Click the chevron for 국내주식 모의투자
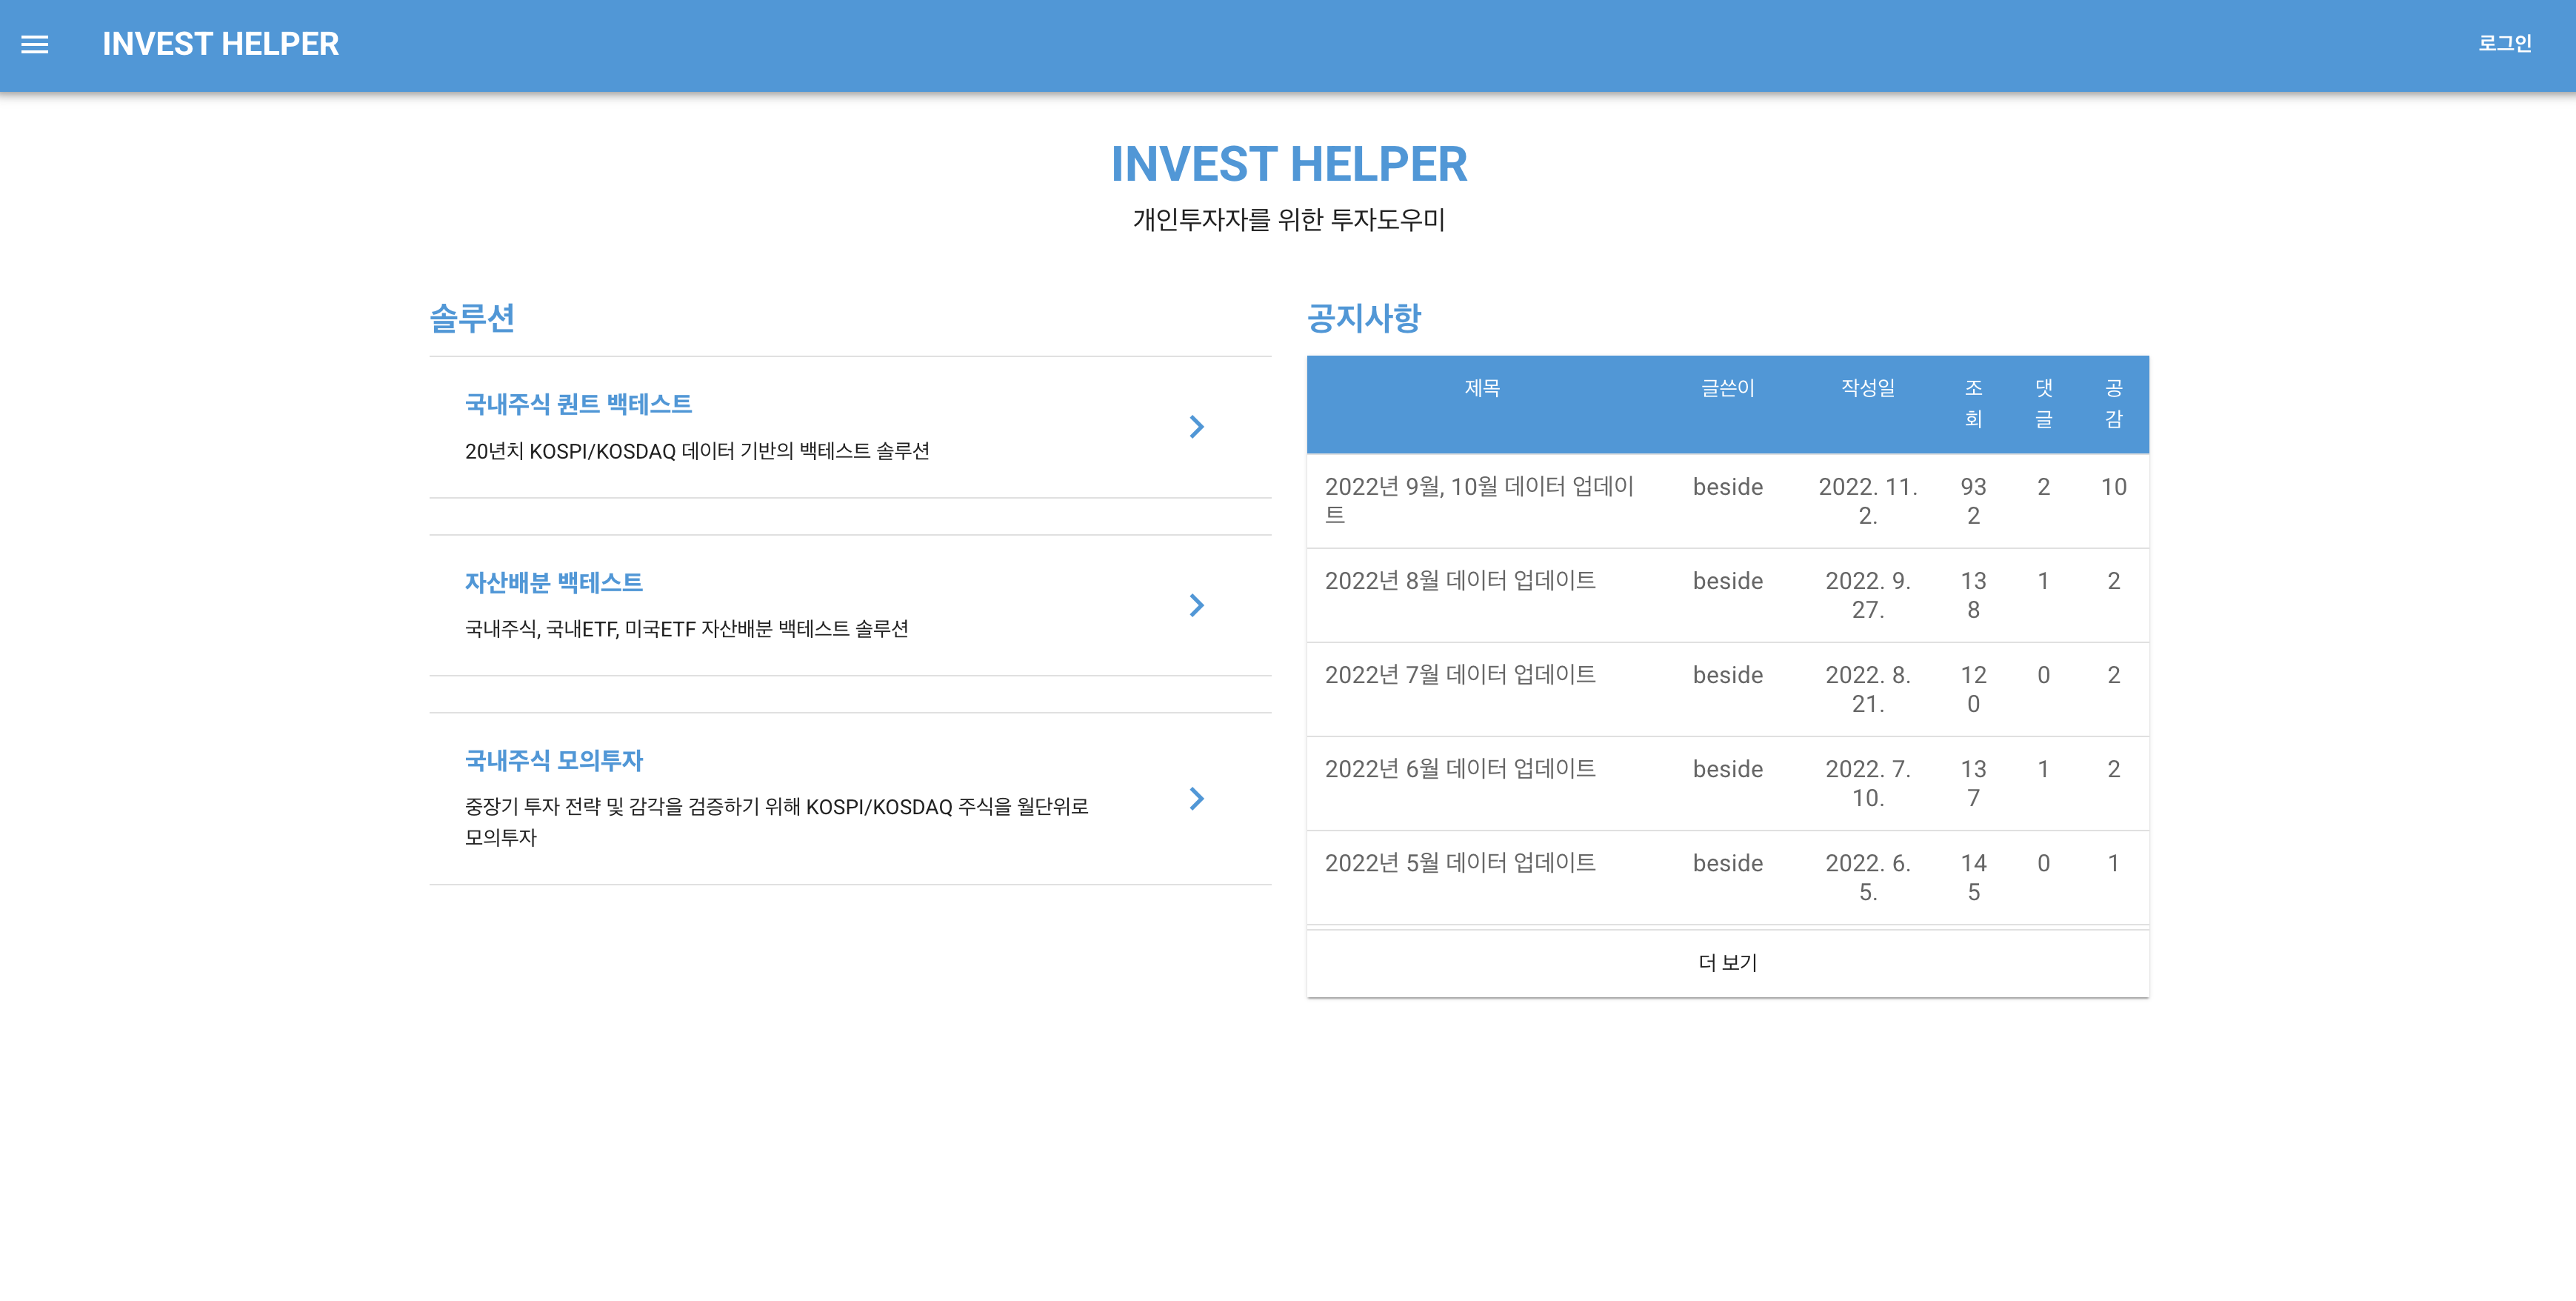This screenshot has height=1301, width=2576. click(1196, 798)
